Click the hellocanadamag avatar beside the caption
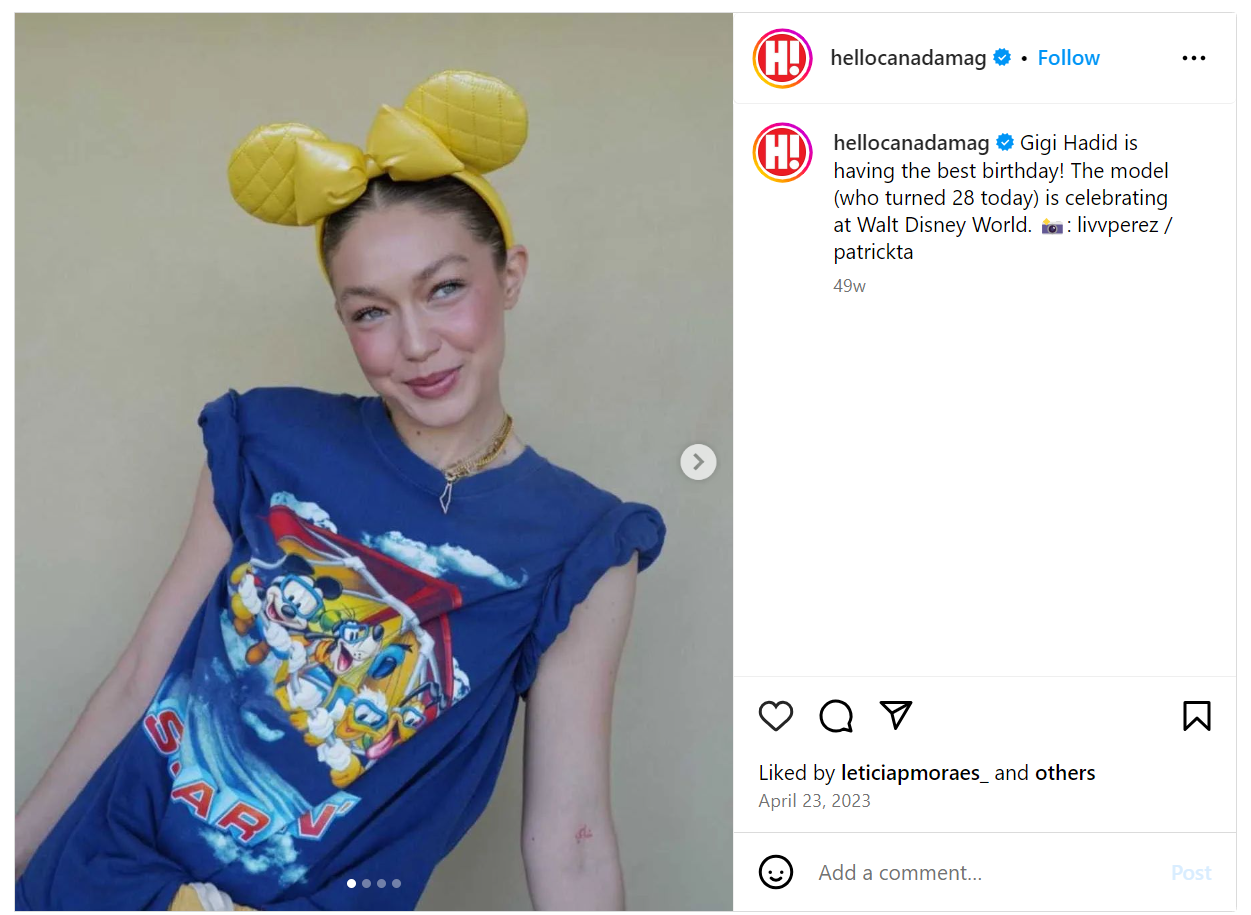The image size is (1251, 915). pyautogui.click(x=782, y=153)
